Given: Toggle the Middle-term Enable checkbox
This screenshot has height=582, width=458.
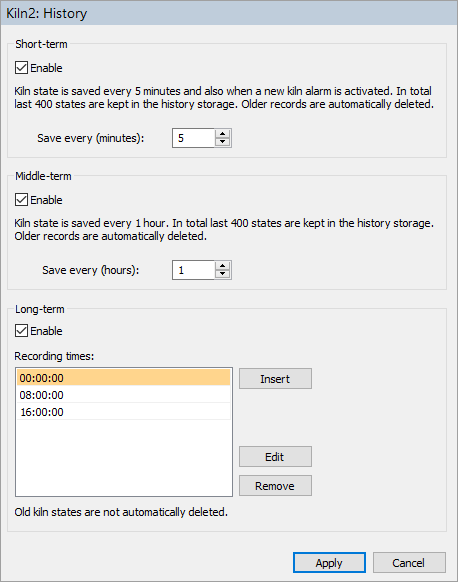Looking at the screenshot, I should (22, 200).
